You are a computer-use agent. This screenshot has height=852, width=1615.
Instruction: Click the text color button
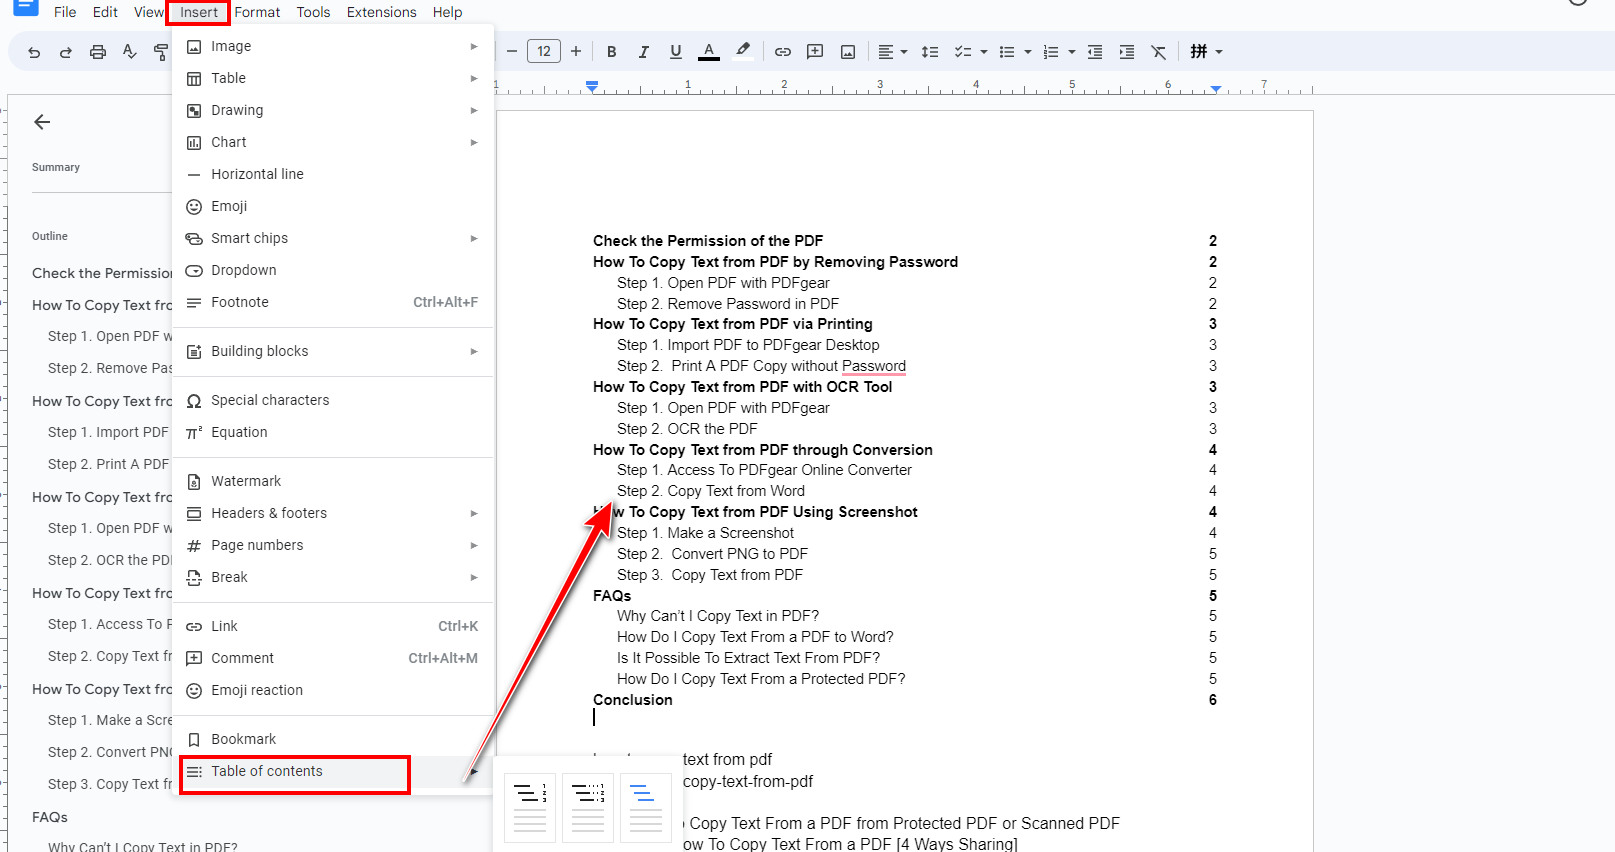pyautogui.click(x=709, y=52)
